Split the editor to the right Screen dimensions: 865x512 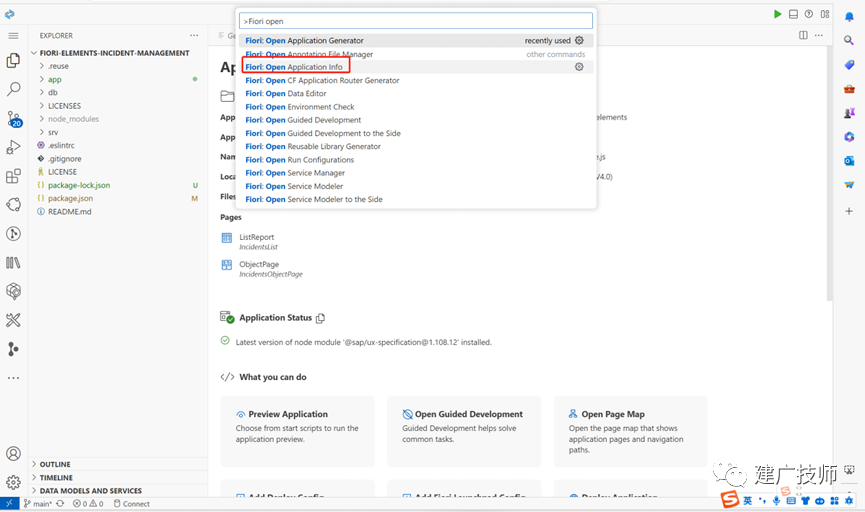coord(803,35)
